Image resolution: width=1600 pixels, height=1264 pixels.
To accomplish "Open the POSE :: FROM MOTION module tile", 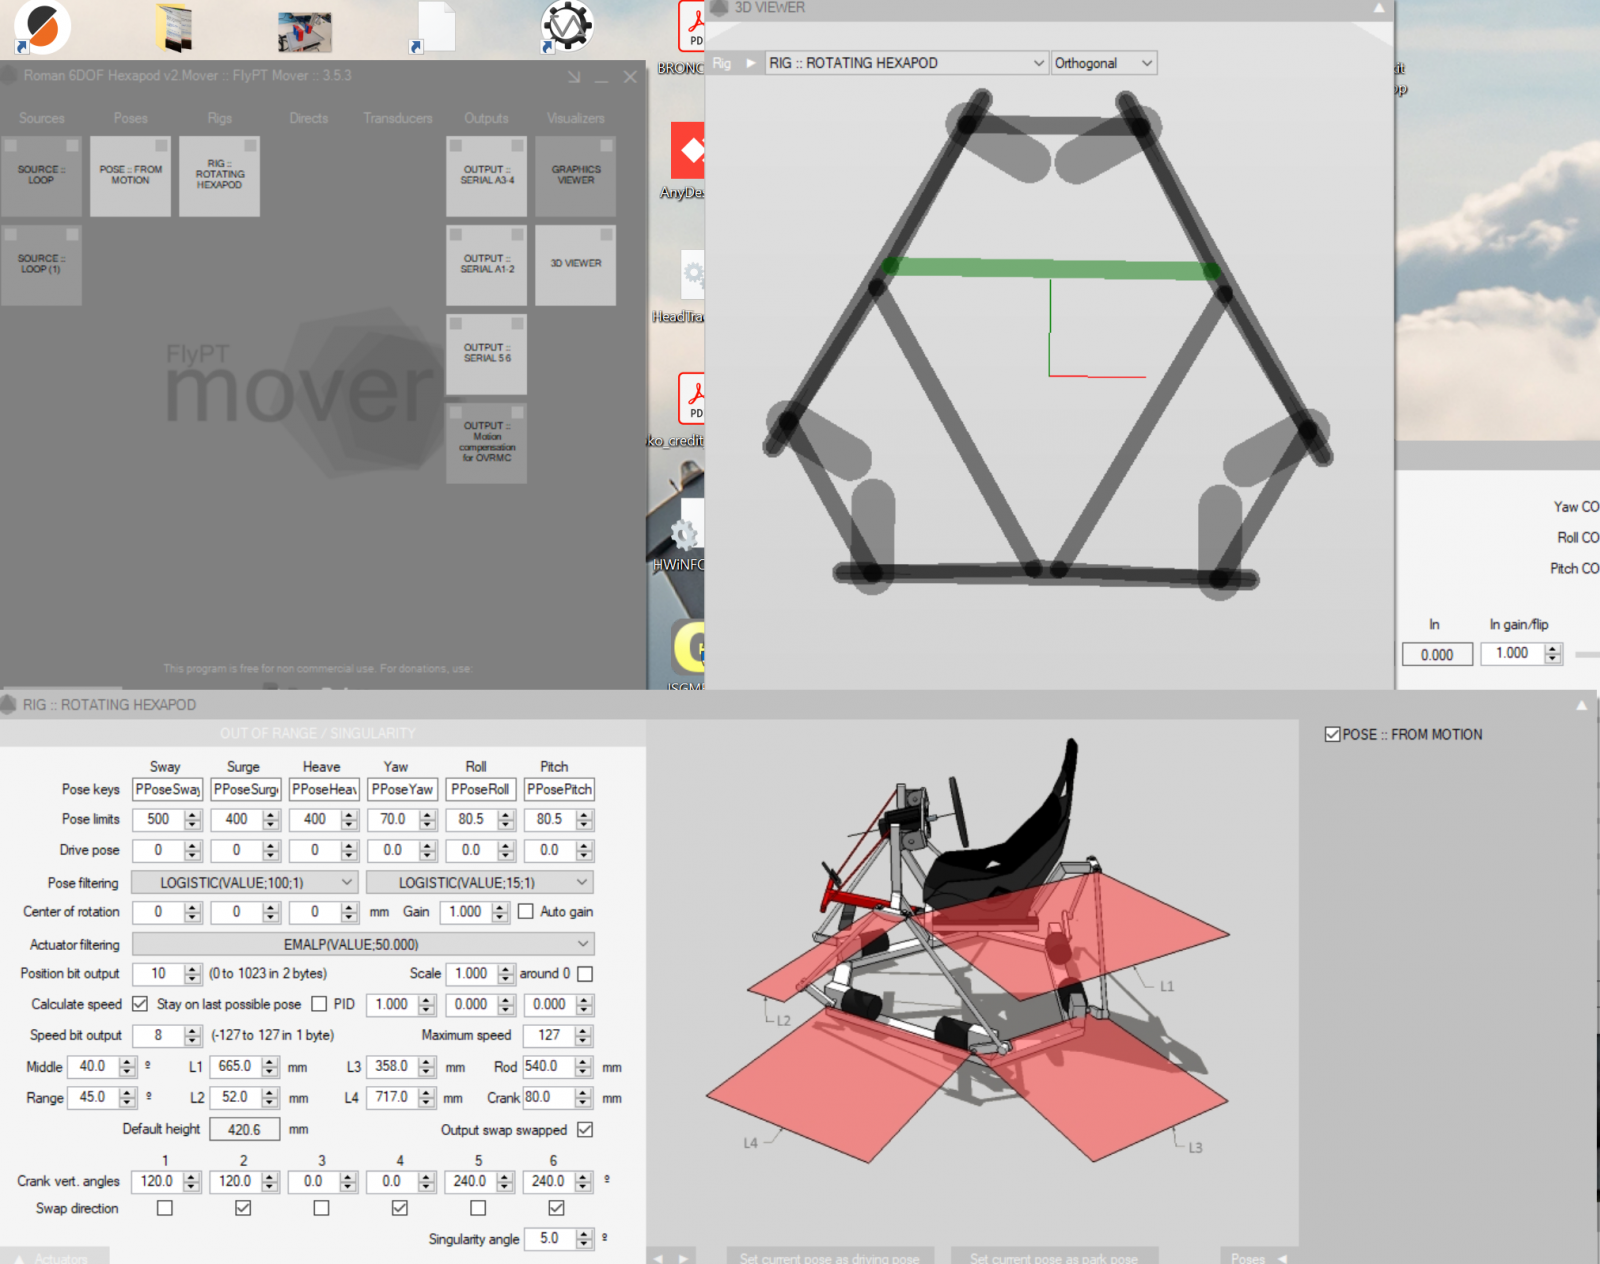I will tap(130, 176).
